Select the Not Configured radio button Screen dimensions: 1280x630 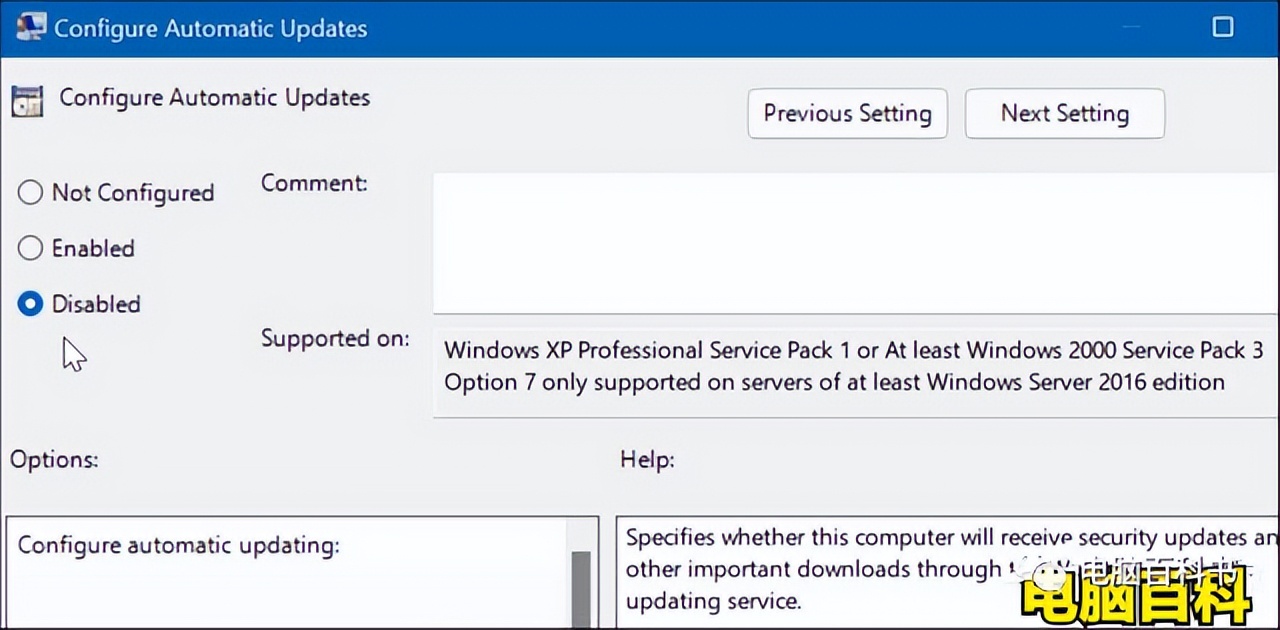30,192
